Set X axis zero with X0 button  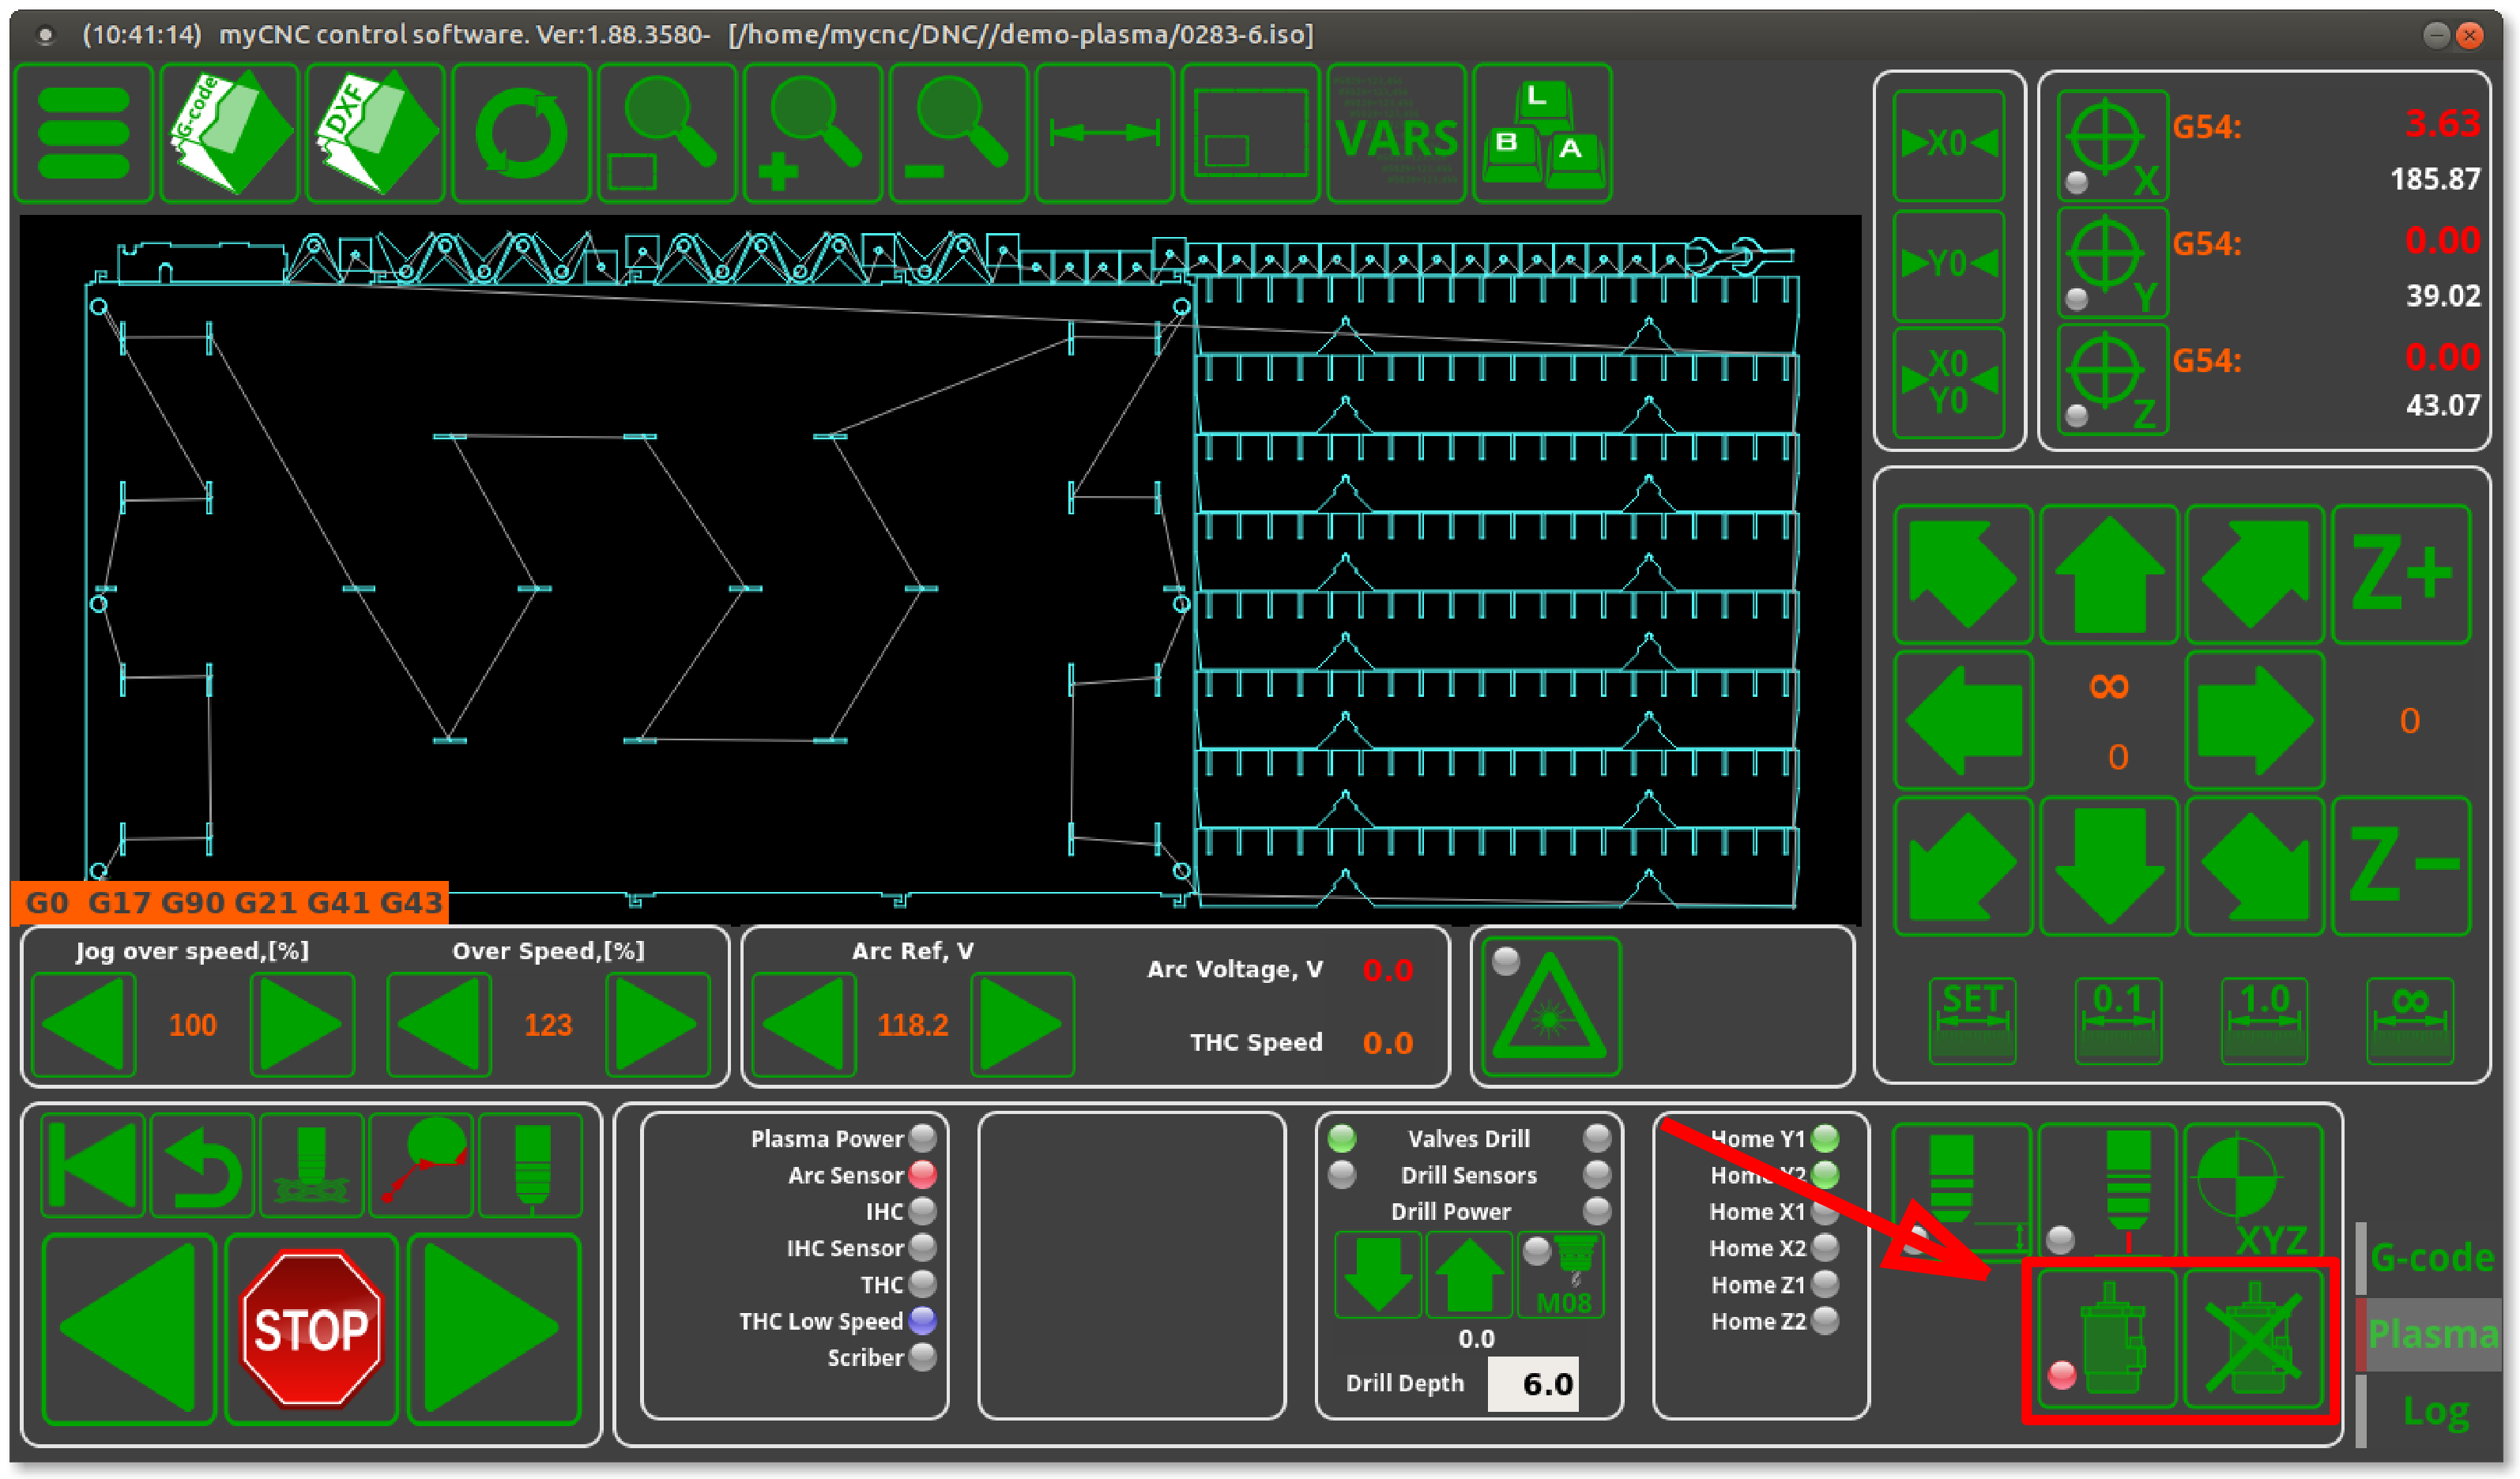click(x=1948, y=145)
